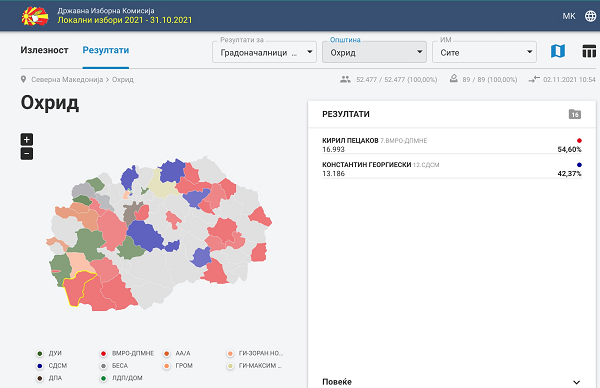Switch to the Излезност tab
Viewport: 600px width, 388px height.
[44, 50]
